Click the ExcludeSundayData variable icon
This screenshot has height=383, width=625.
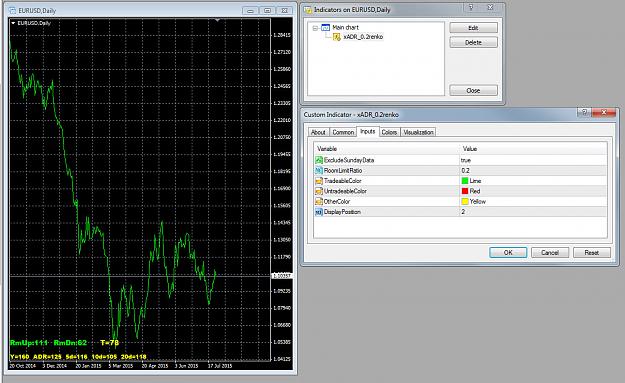(319, 160)
